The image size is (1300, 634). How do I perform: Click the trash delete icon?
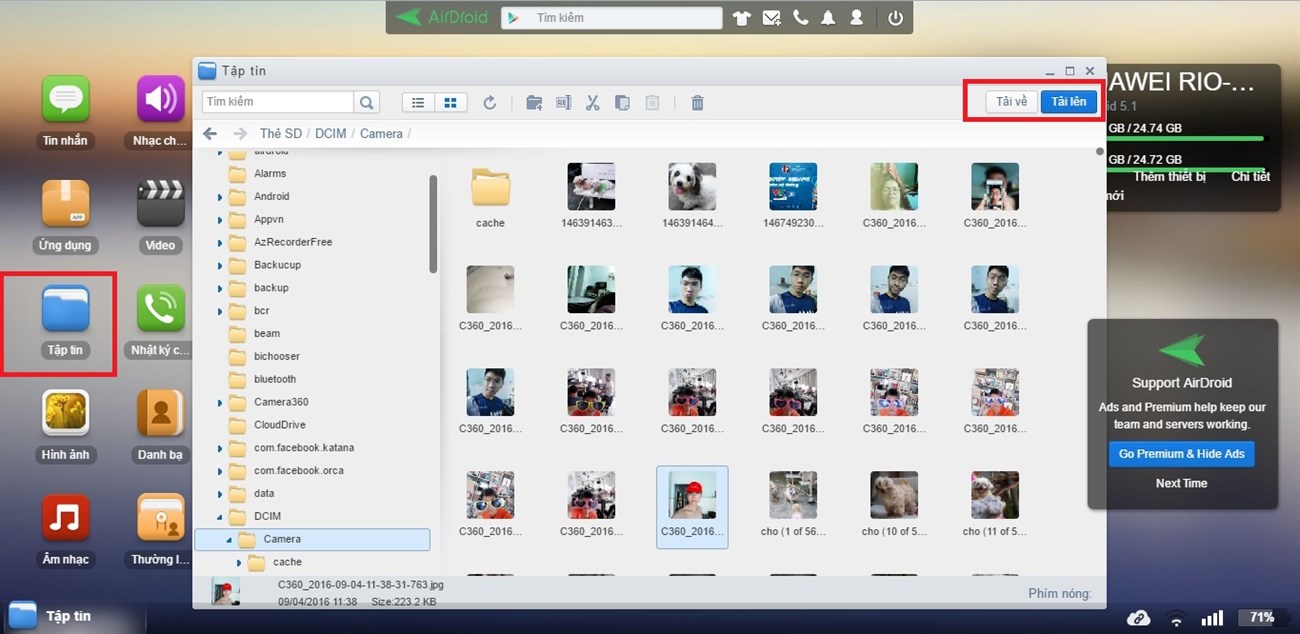click(698, 102)
